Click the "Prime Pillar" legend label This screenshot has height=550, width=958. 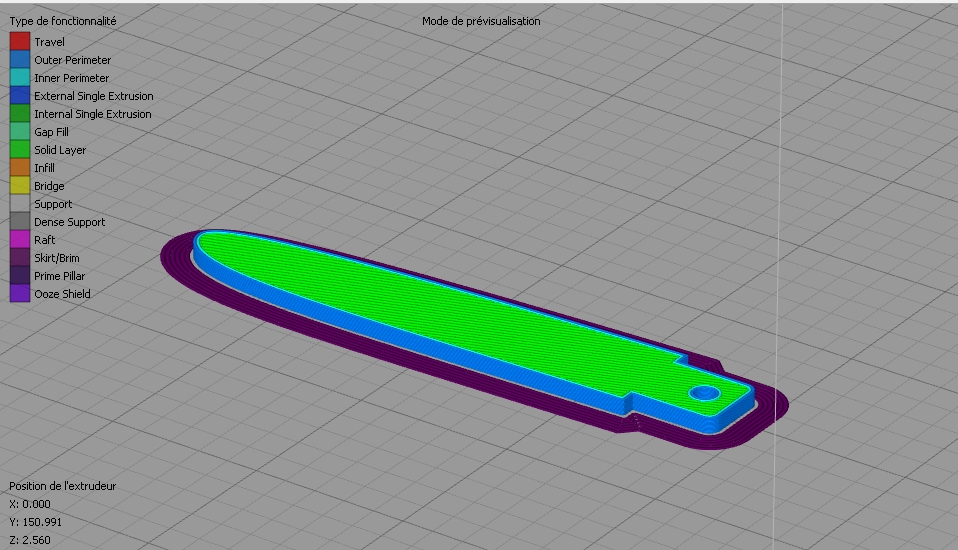pyautogui.click(x=59, y=276)
